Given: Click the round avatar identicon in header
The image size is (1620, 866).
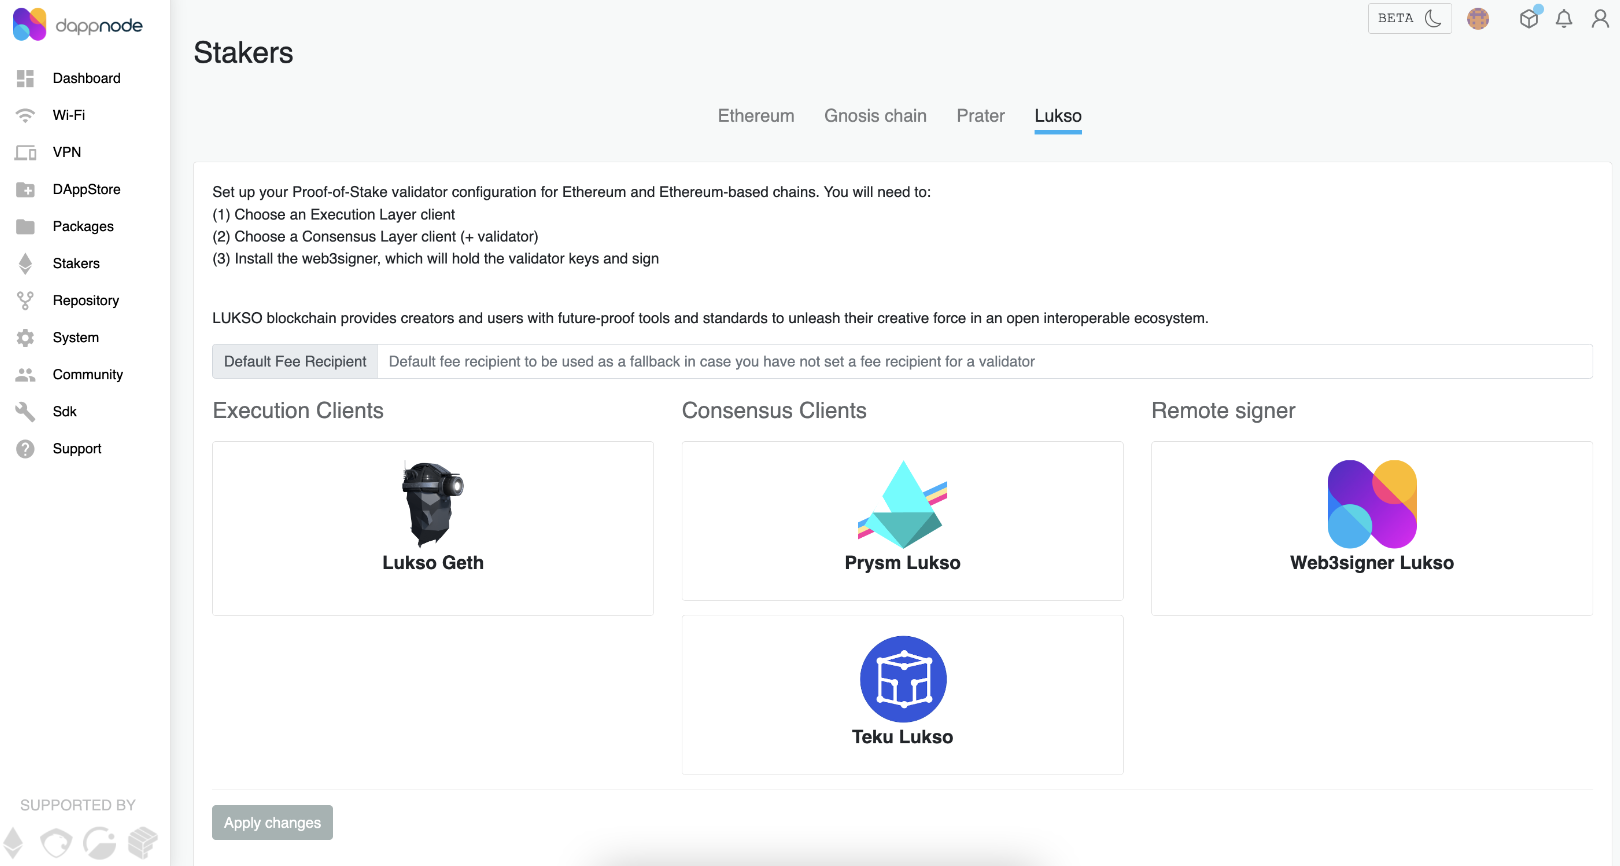Looking at the screenshot, I should 1478,19.
